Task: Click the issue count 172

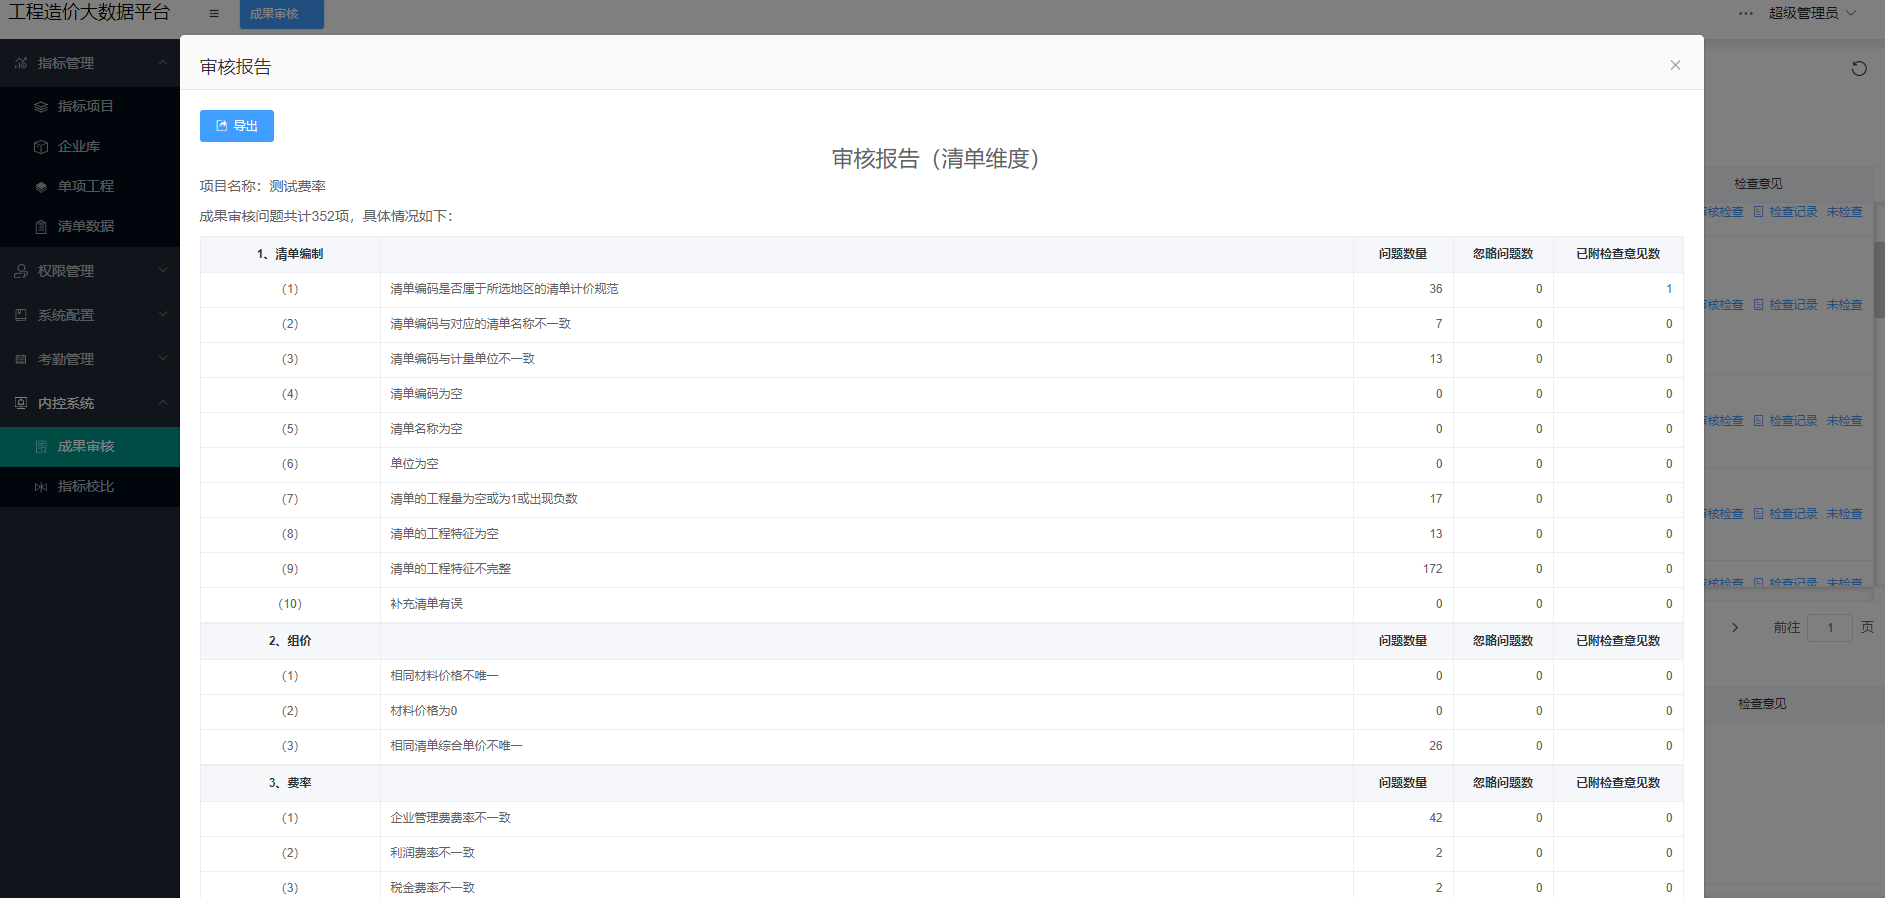Action: [1432, 569]
